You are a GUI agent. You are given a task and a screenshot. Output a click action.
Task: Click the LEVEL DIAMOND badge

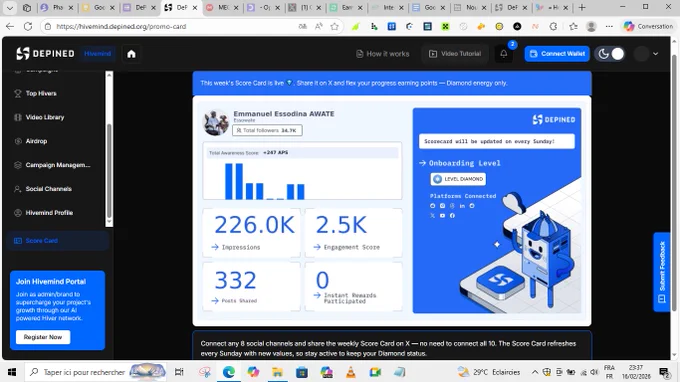458,179
